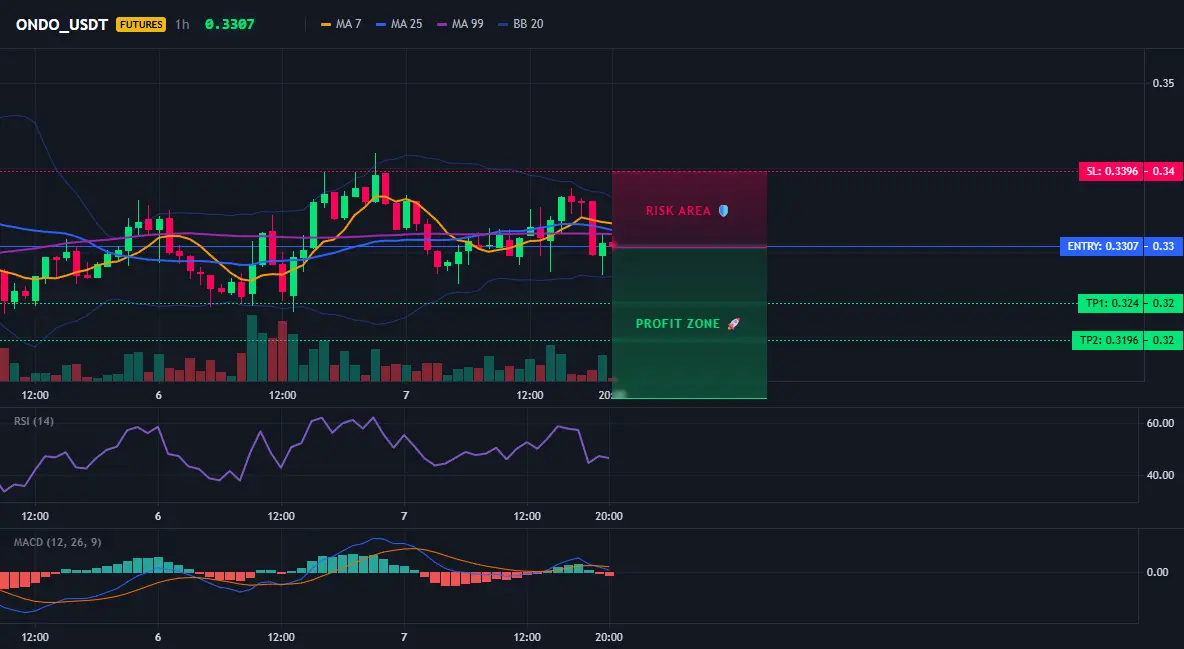Image resolution: width=1184 pixels, height=649 pixels.
Task: Click the orange MA 7 color marker
Action: click(x=326, y=24)
